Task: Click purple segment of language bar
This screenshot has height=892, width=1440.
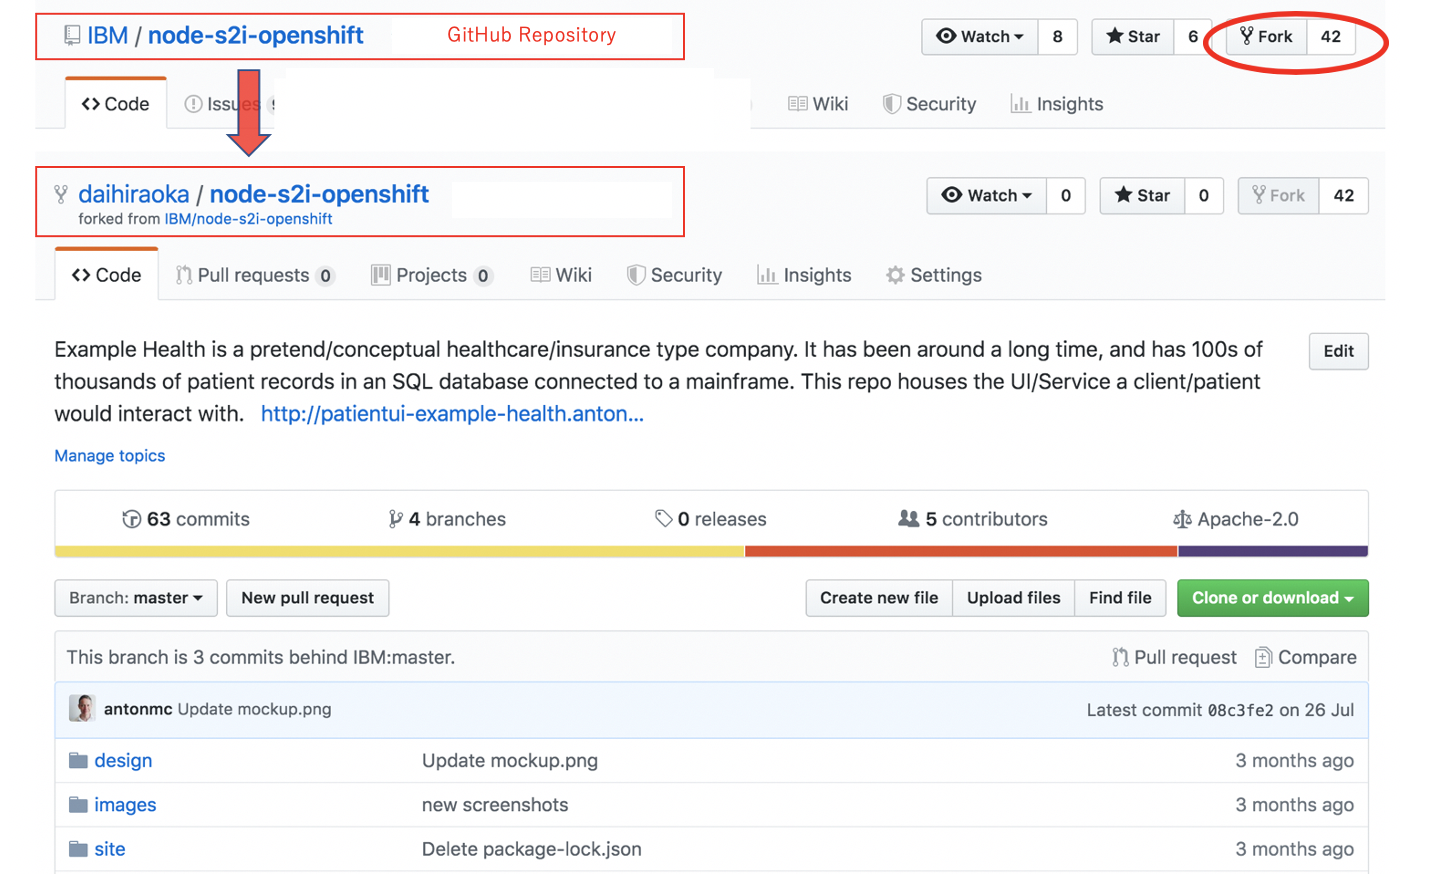Action: (1273, 551)
